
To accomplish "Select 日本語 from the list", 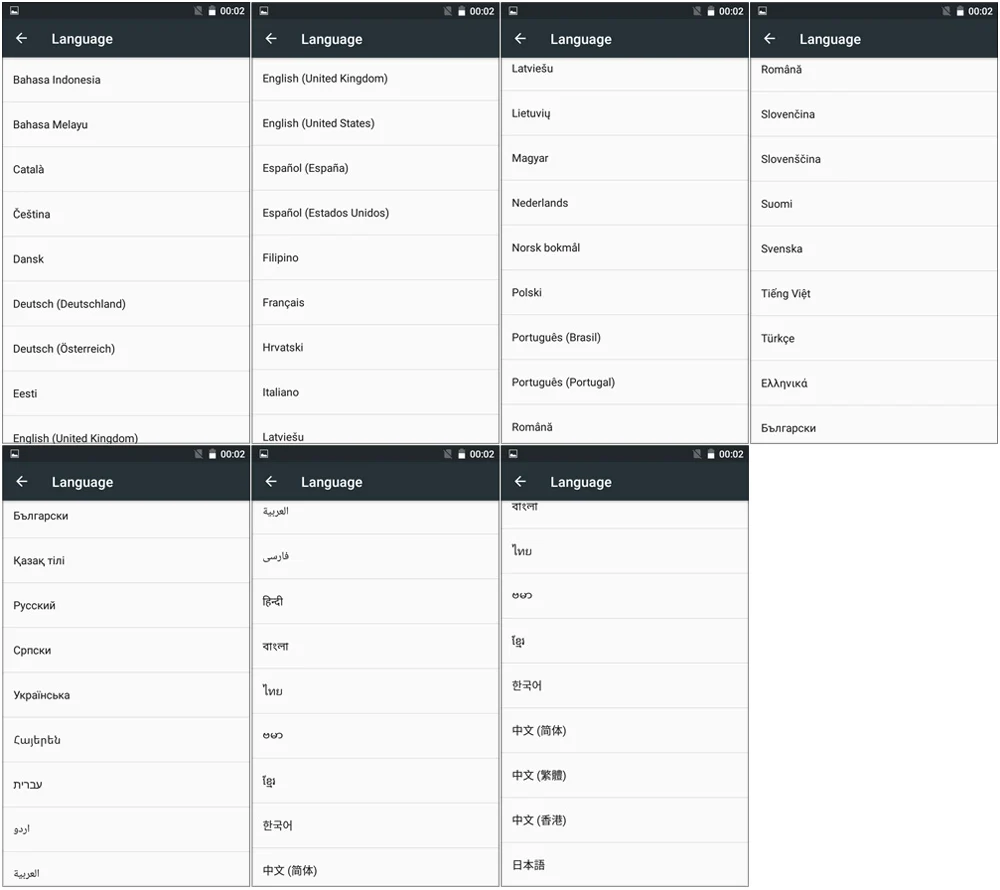I will pyautogui.click(x=624, y=865).
